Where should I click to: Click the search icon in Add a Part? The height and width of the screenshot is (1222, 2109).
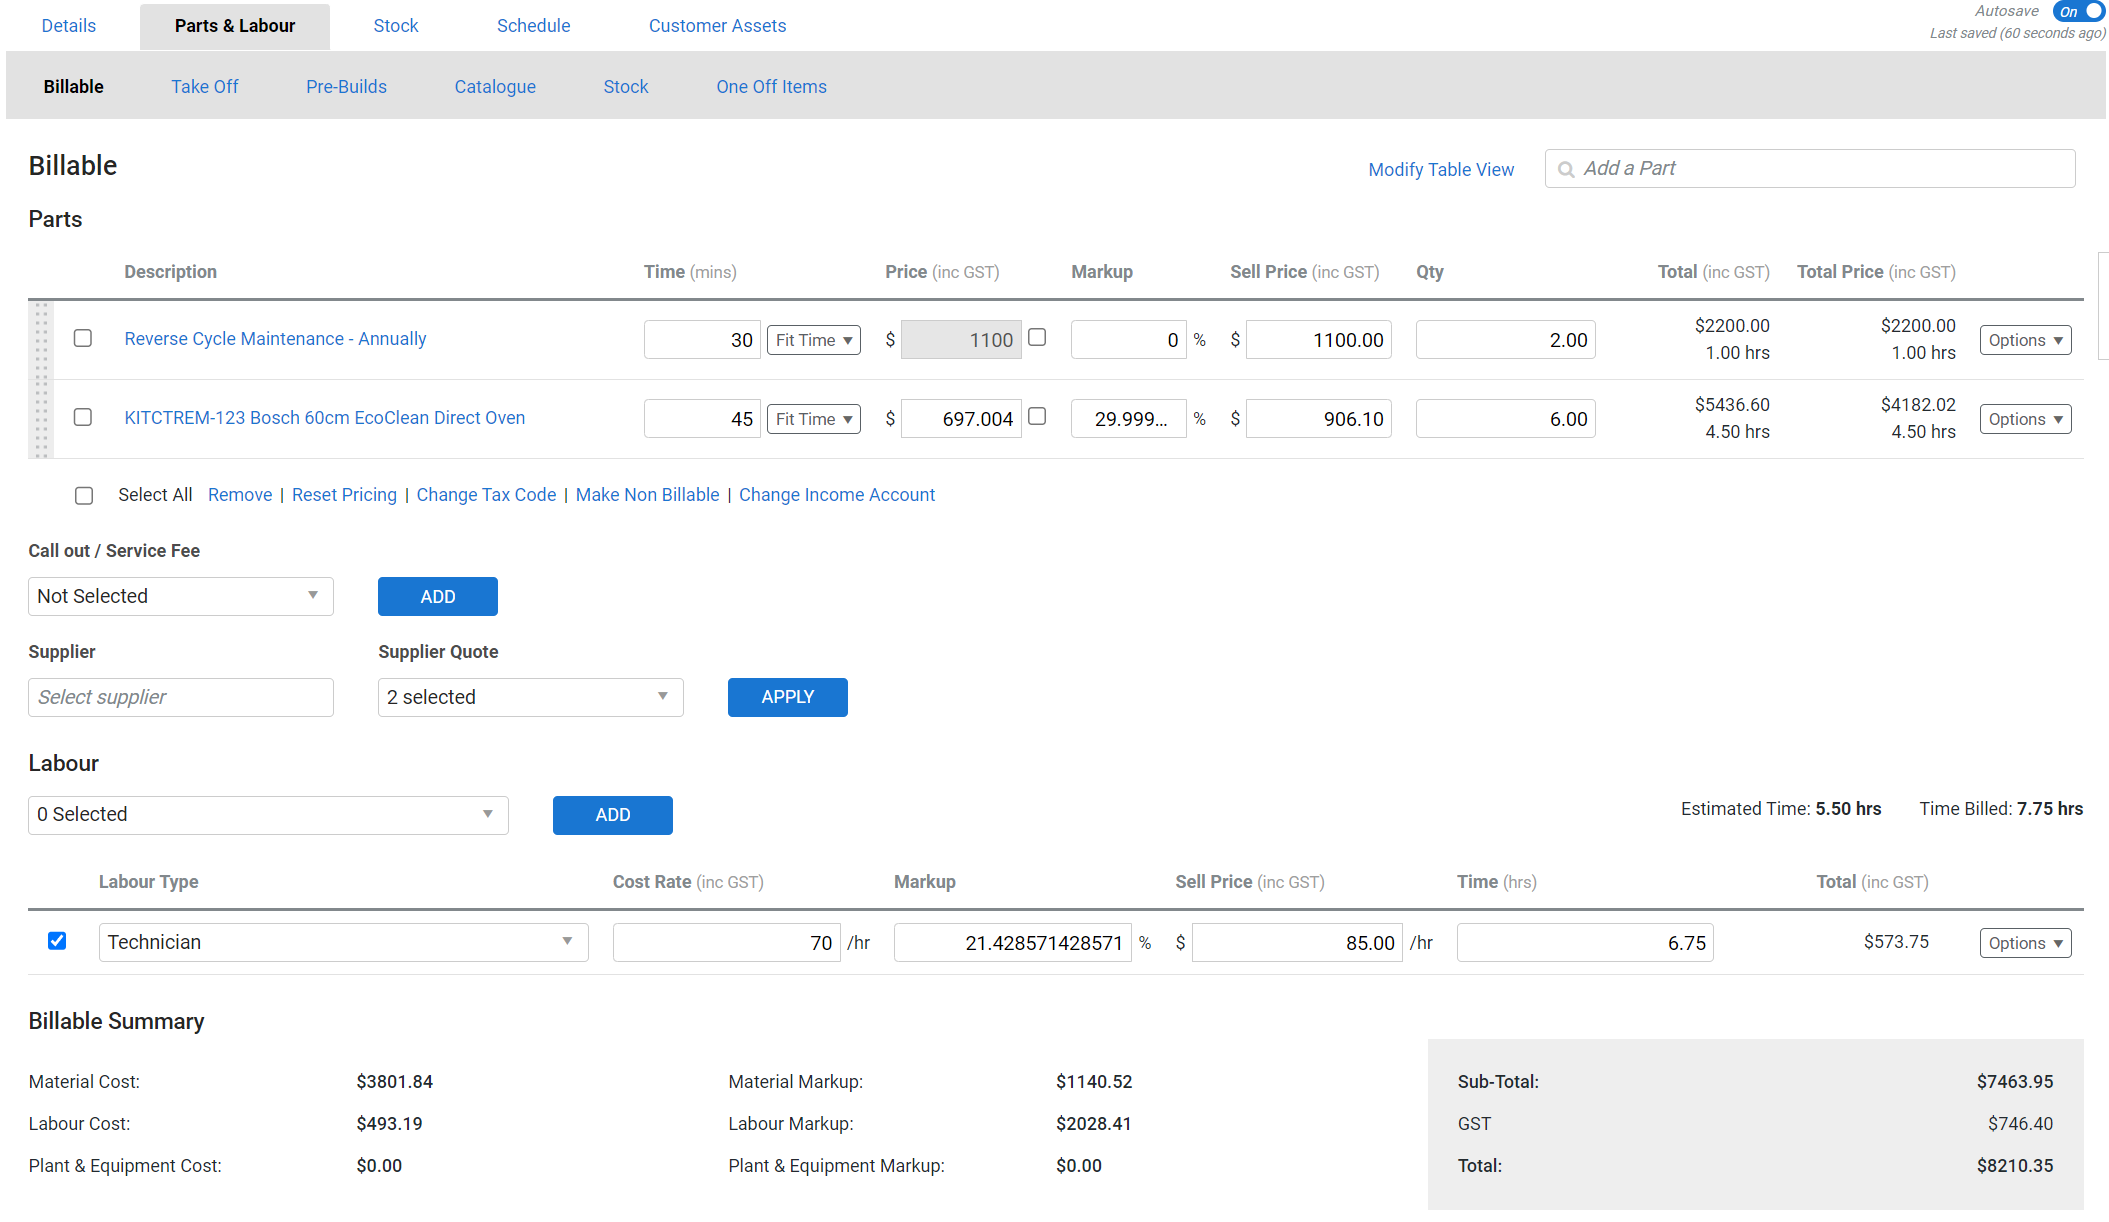pyautogui.click(x=1566, y=170)
